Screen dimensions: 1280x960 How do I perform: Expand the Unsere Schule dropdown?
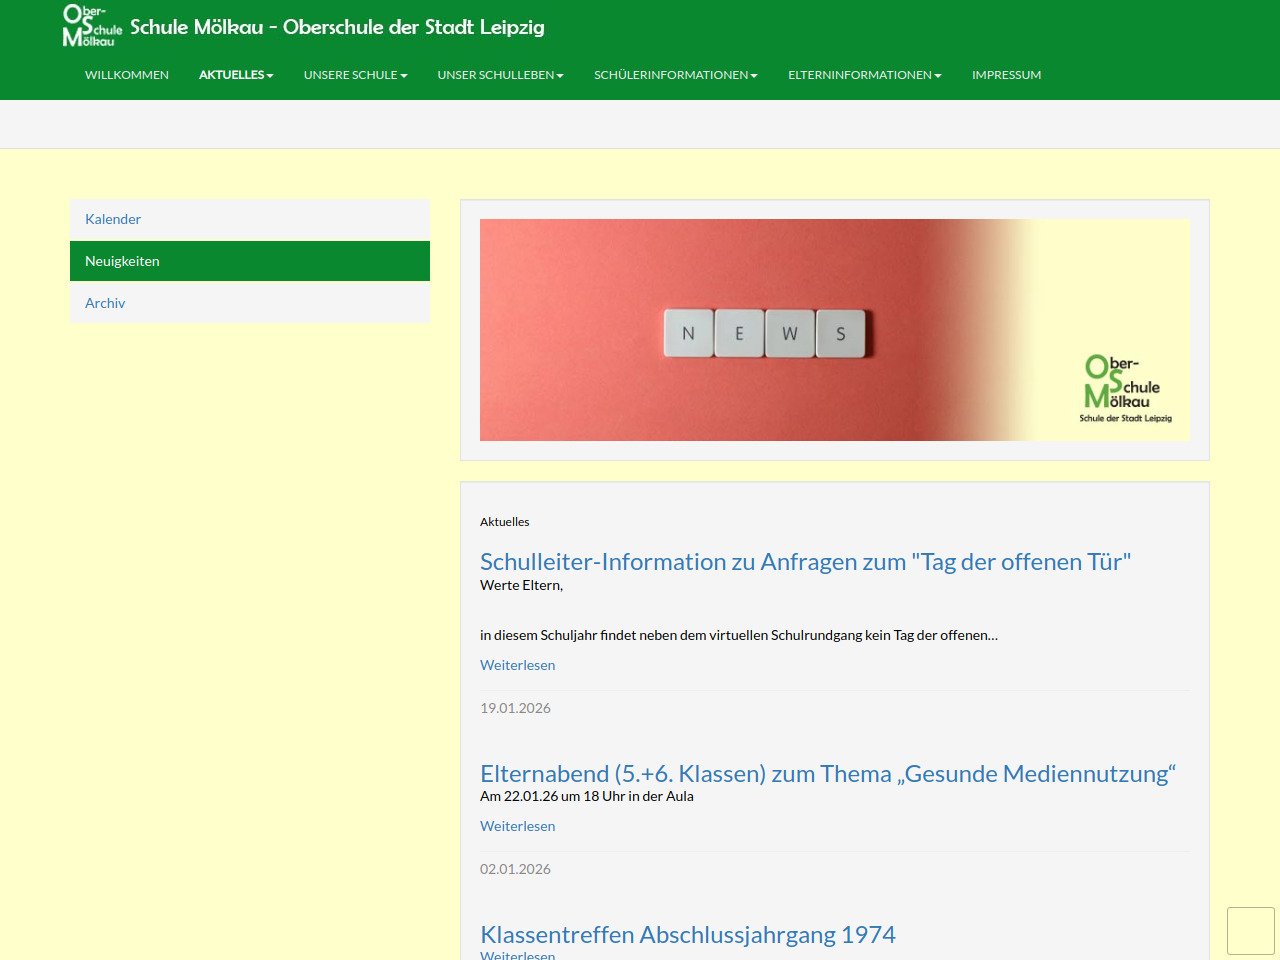coord(355,75)
